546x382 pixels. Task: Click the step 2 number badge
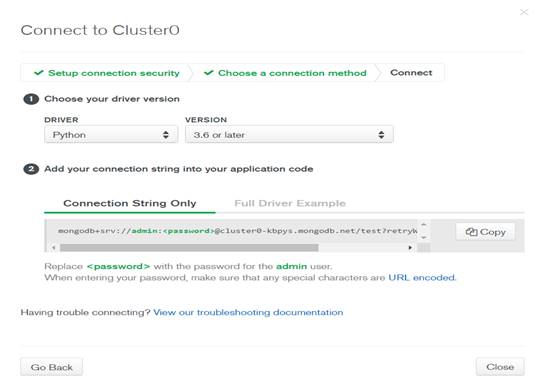tap(31, 169)
